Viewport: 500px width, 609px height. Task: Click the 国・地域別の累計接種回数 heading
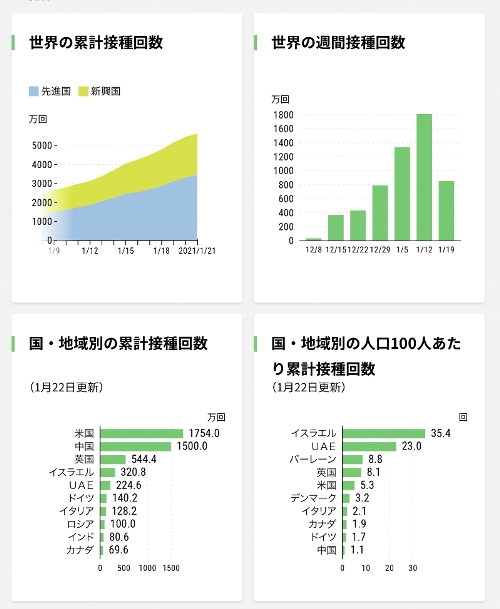[x=118, y=343]
